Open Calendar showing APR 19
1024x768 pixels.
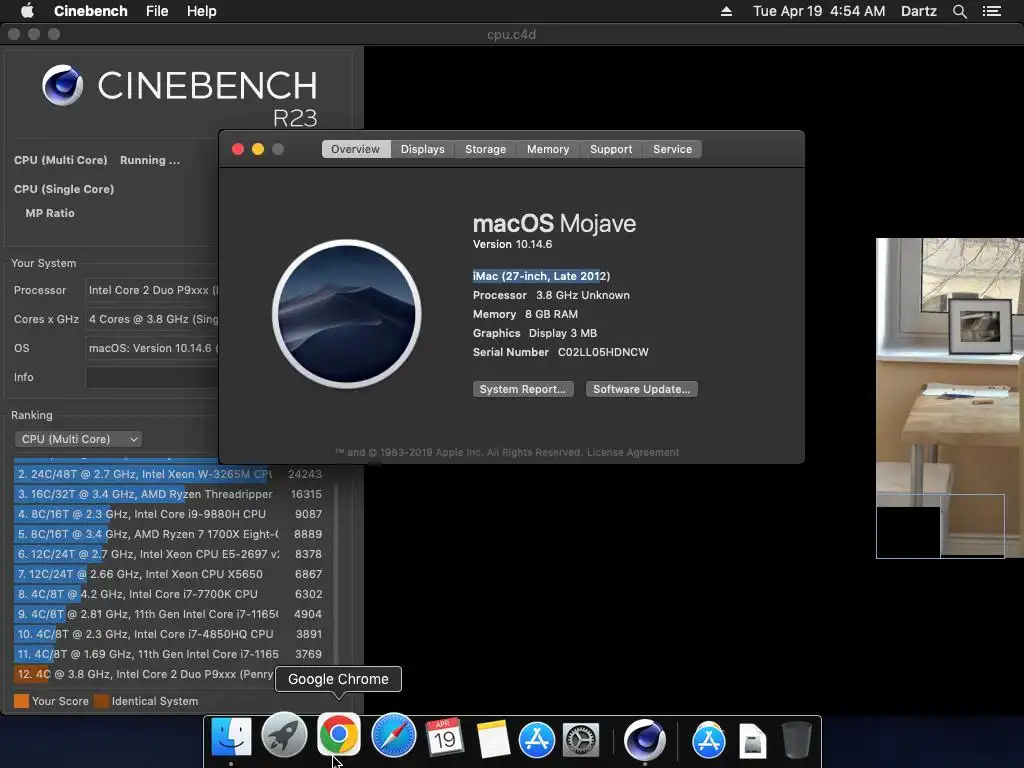tap(445, 737)
